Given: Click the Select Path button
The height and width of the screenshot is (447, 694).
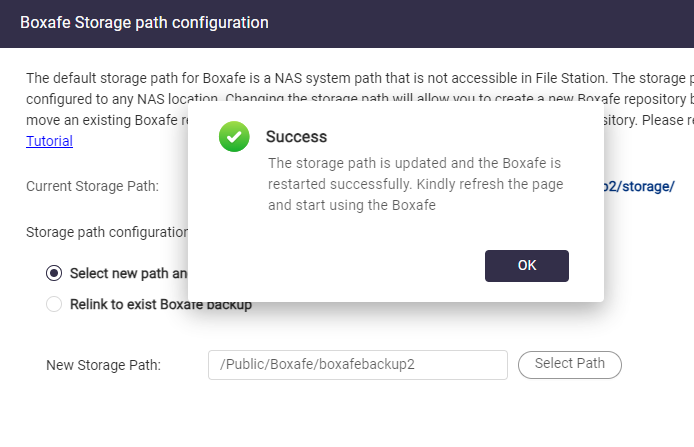Looking at the screenshot, I should tap(569, 364).
